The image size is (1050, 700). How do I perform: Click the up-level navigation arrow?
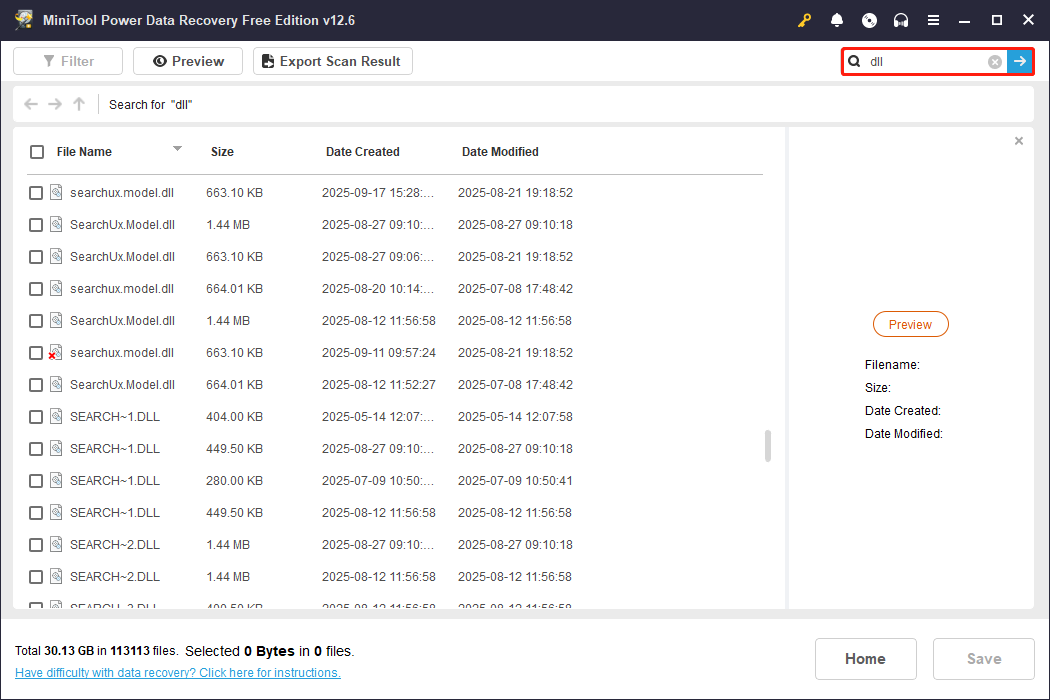pyautogui.click(x=78, y=103)
